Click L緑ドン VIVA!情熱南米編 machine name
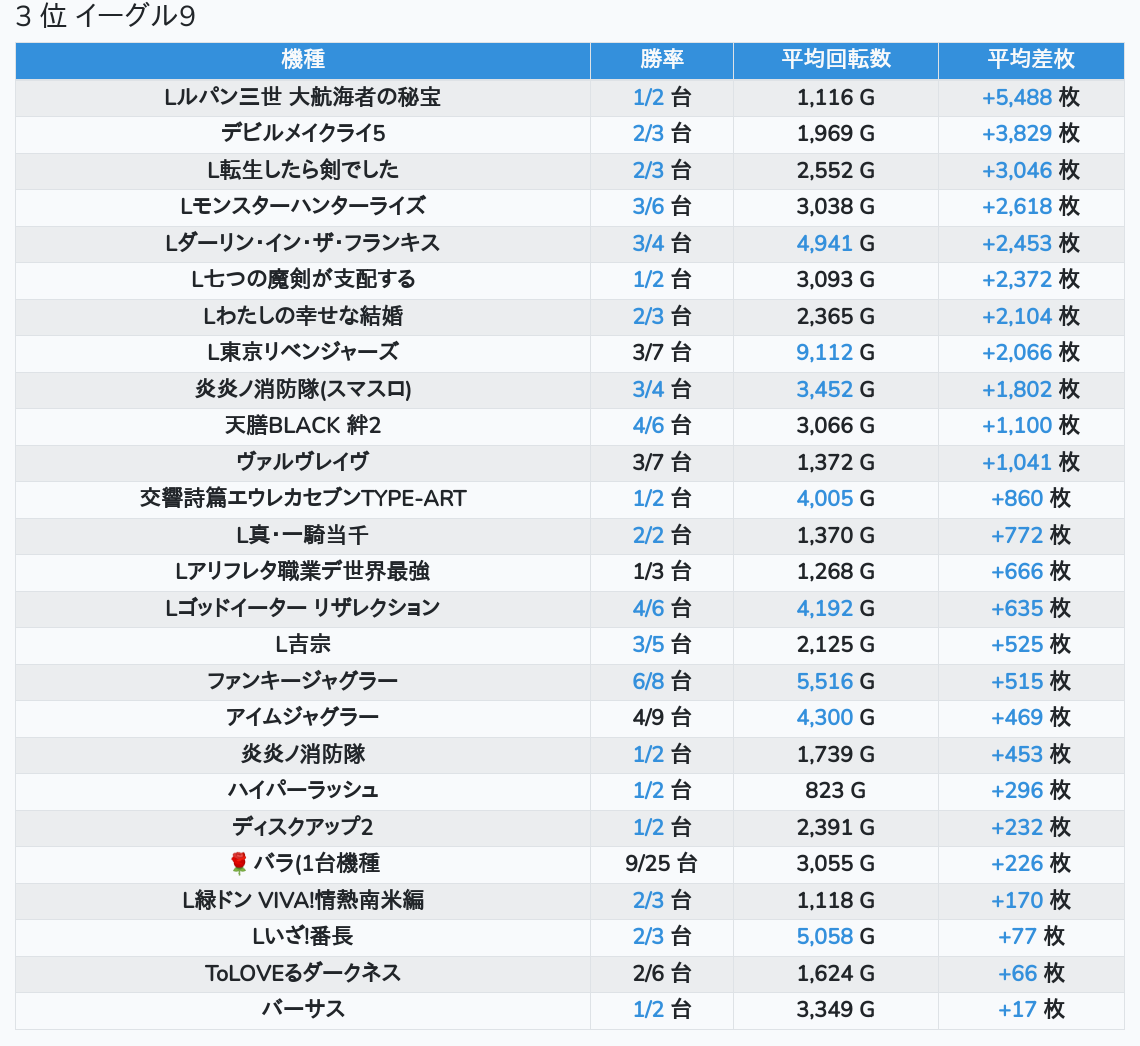 pyautogui.click(x=302, y=900)
